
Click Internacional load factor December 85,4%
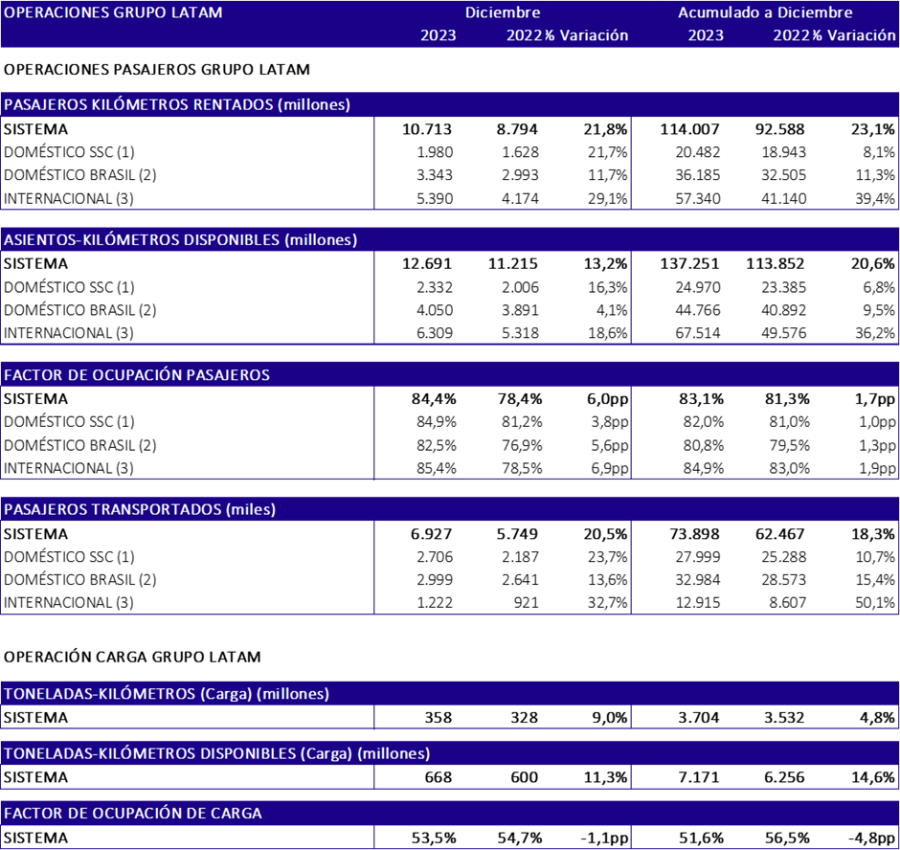(436, 468)
